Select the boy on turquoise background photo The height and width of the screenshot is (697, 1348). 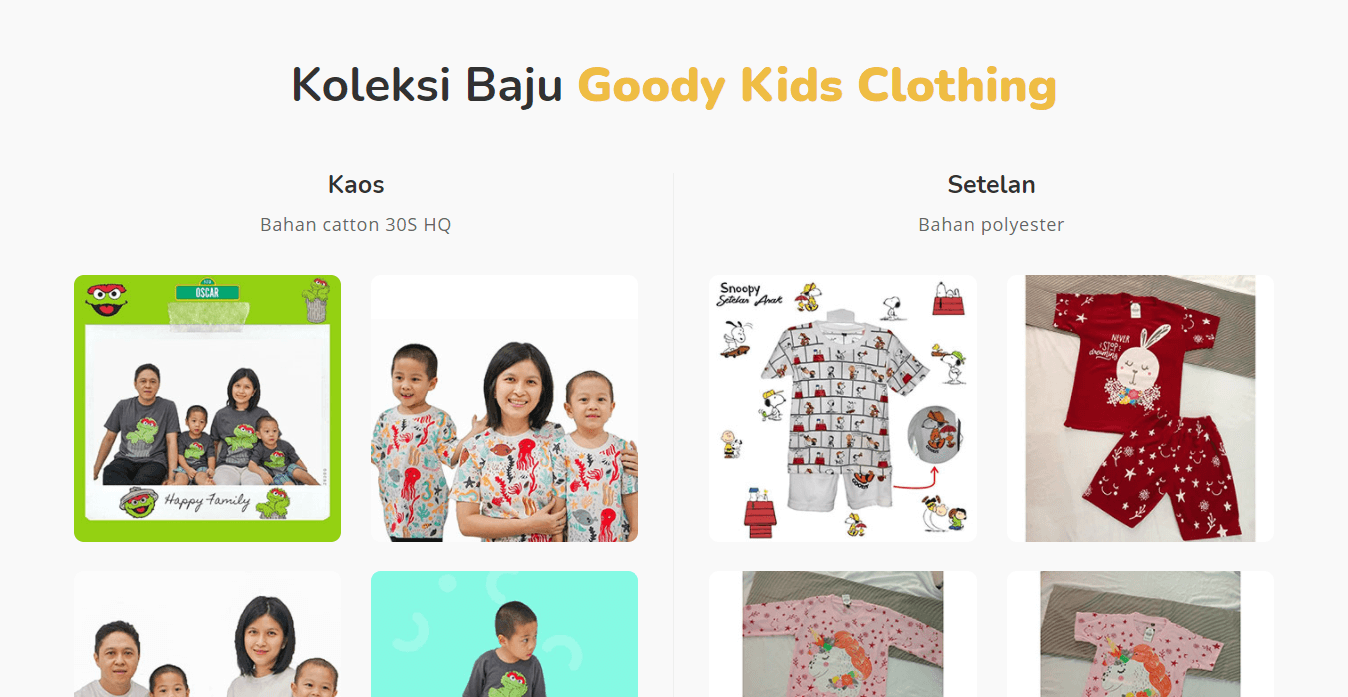504,634
